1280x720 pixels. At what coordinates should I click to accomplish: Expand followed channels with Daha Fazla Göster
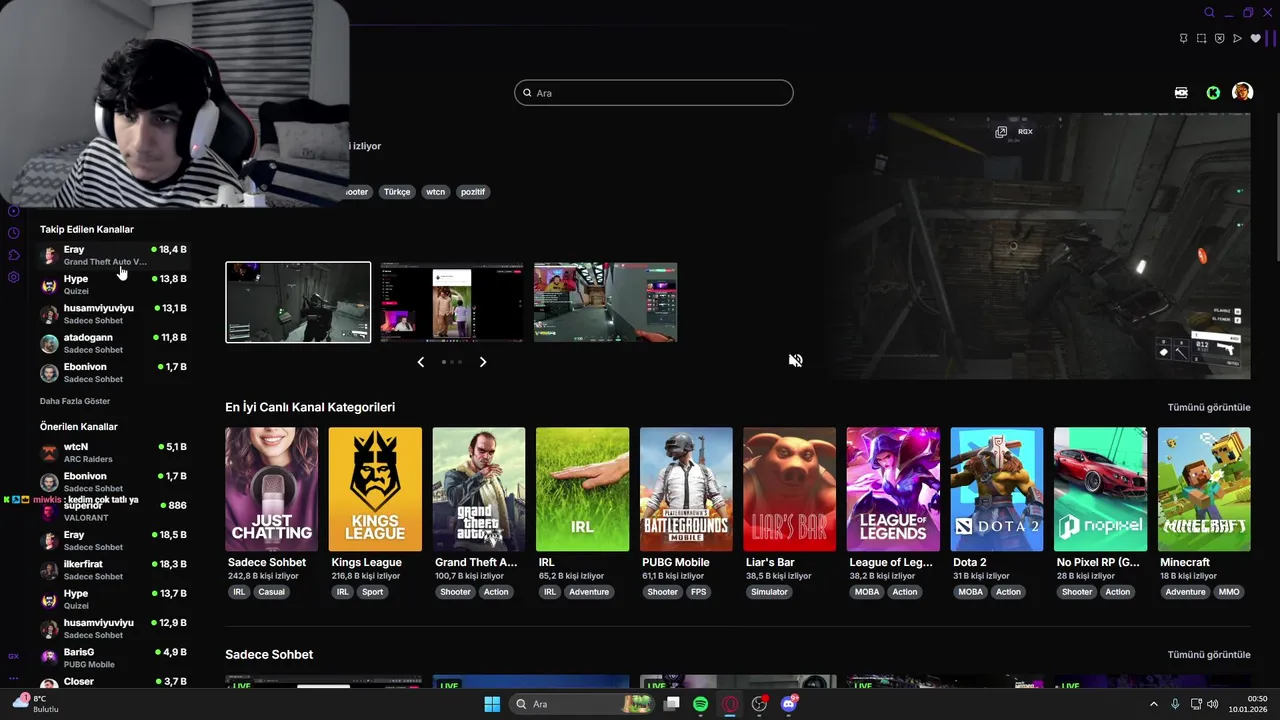75,401
